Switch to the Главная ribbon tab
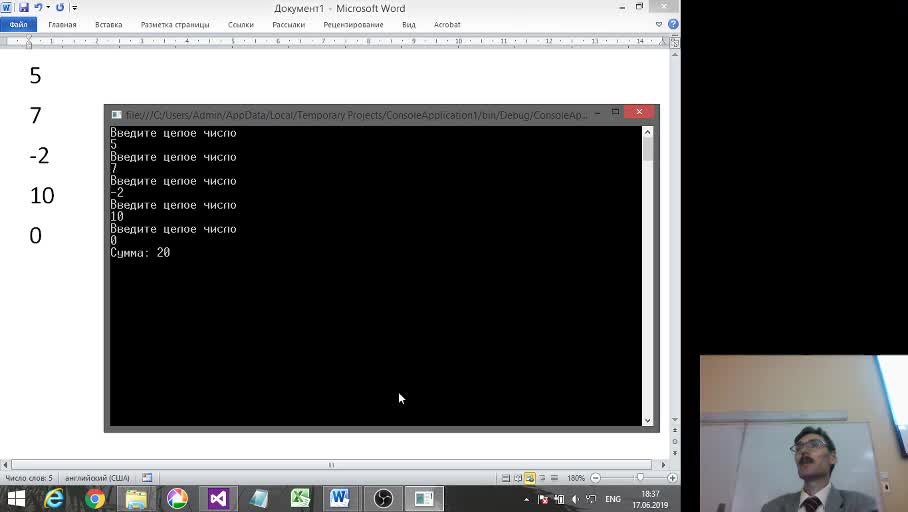Image resolution: width=908 pixels, height=512 pixels. (63, 24)
